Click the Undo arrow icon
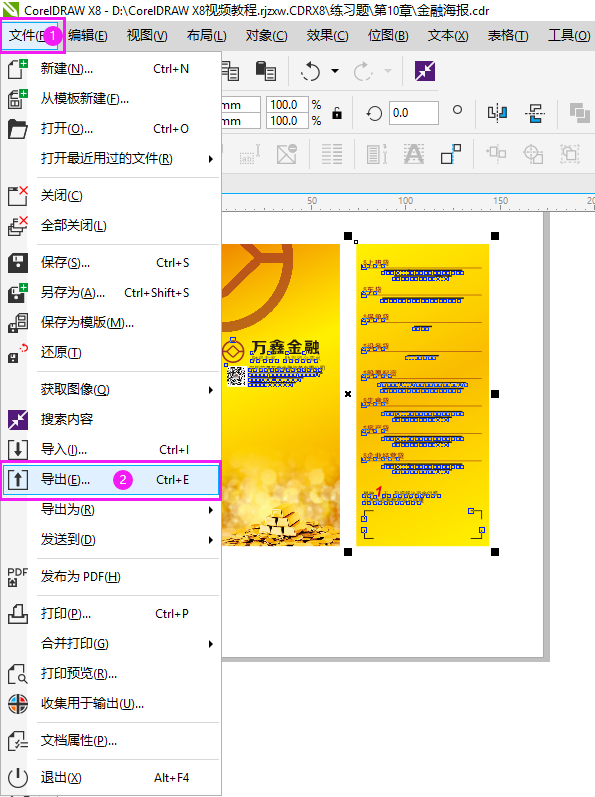This screenshot has width=595, height=797. pos(310,71)
